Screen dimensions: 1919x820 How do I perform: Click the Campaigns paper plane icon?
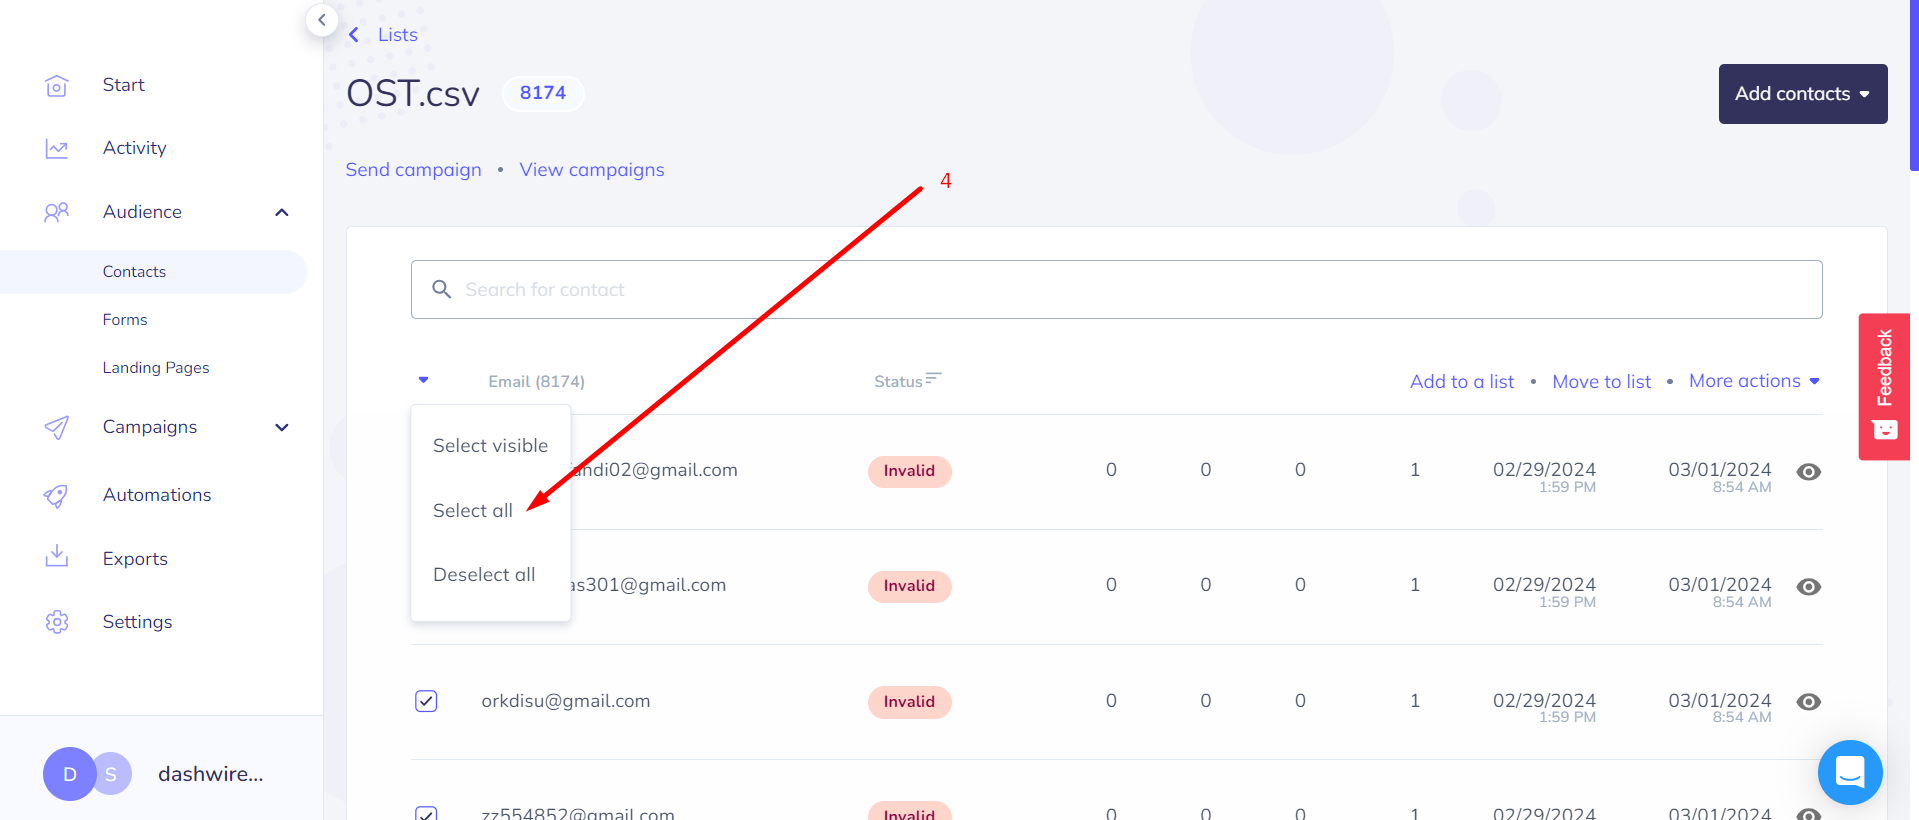click(x=57, y=428)
